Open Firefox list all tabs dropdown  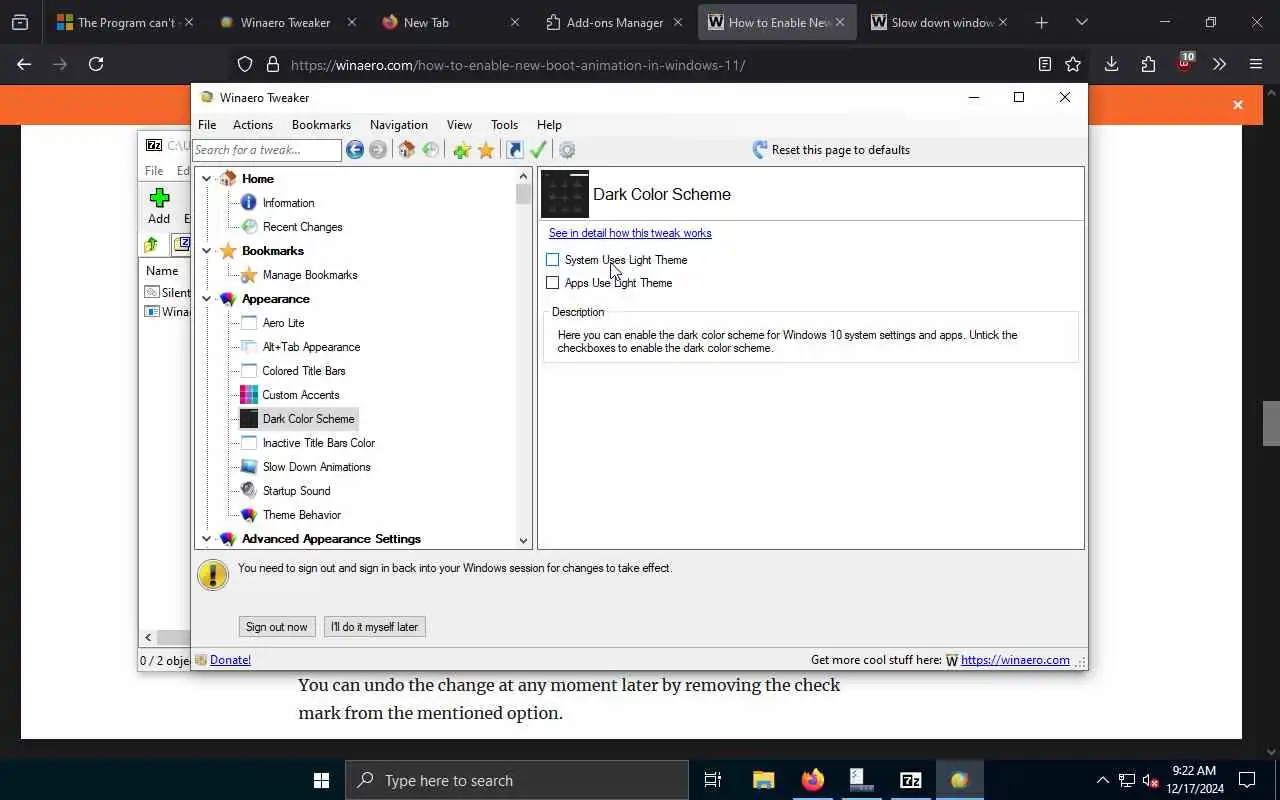click(x=1081, y=22)
